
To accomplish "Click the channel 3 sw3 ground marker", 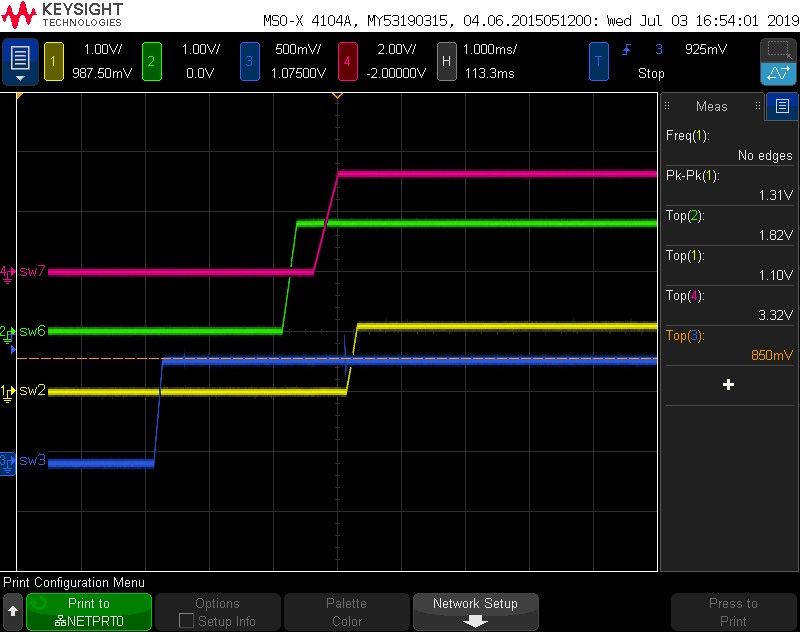I will tap(8, 464).
